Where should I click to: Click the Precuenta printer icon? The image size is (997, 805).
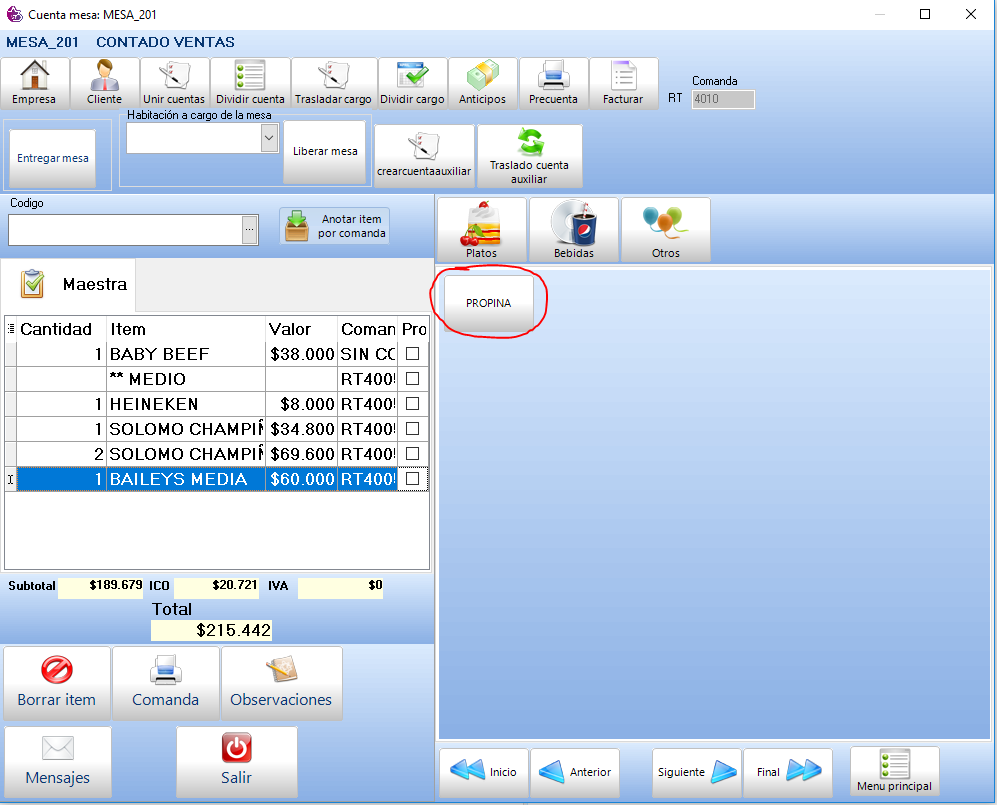pos(553,77)
